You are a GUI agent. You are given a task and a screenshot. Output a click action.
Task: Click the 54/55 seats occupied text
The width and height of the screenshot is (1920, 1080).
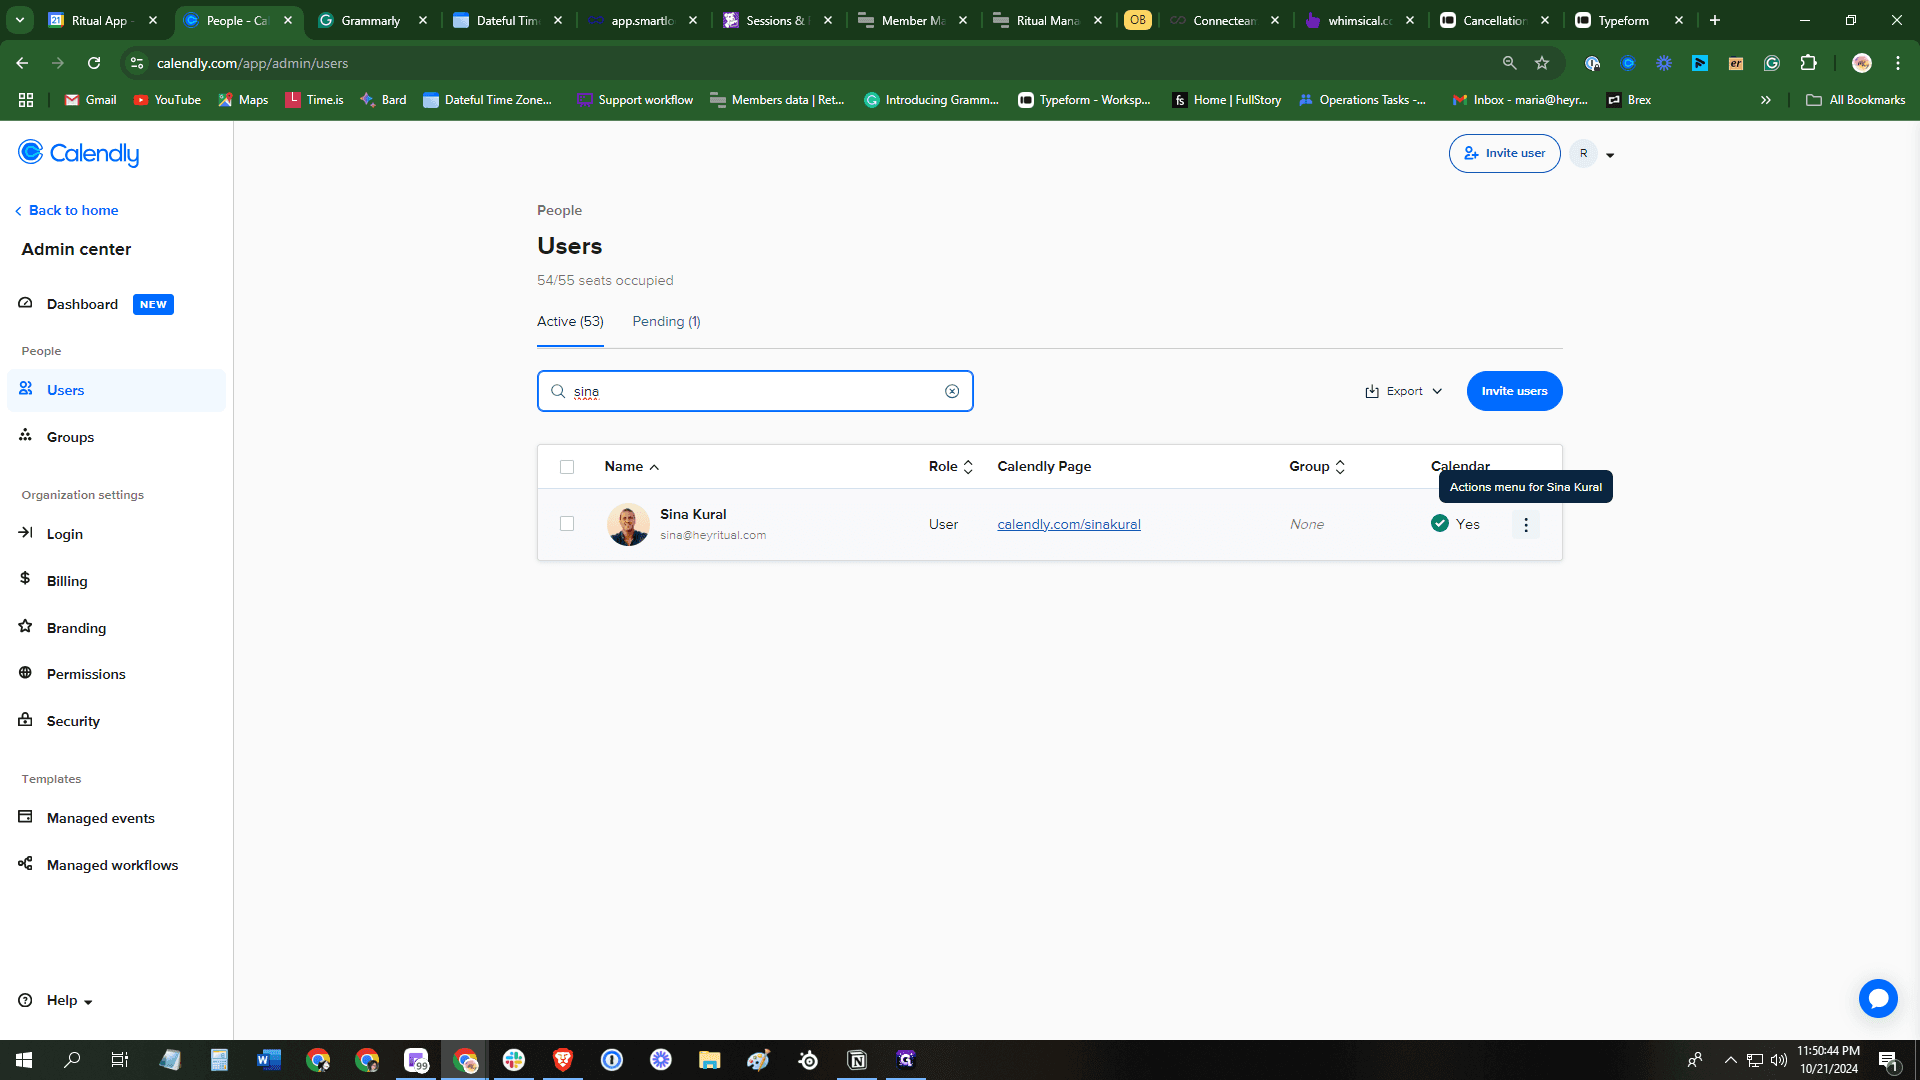click(x=605, y=280)
